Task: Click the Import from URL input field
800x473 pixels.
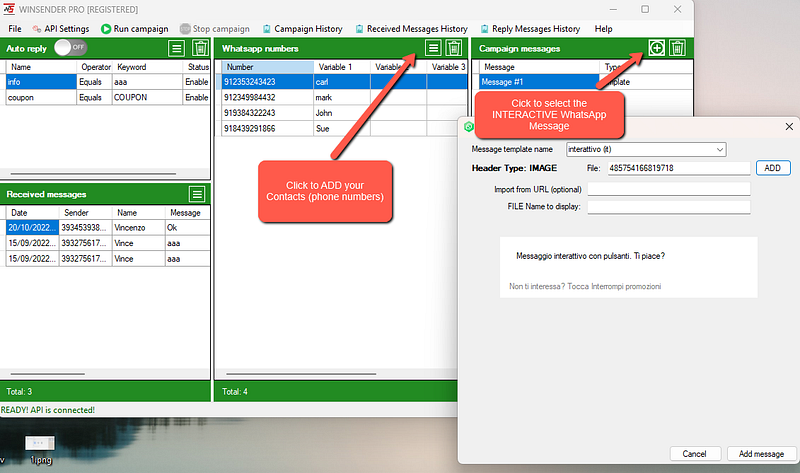Action: pos(668,189)
